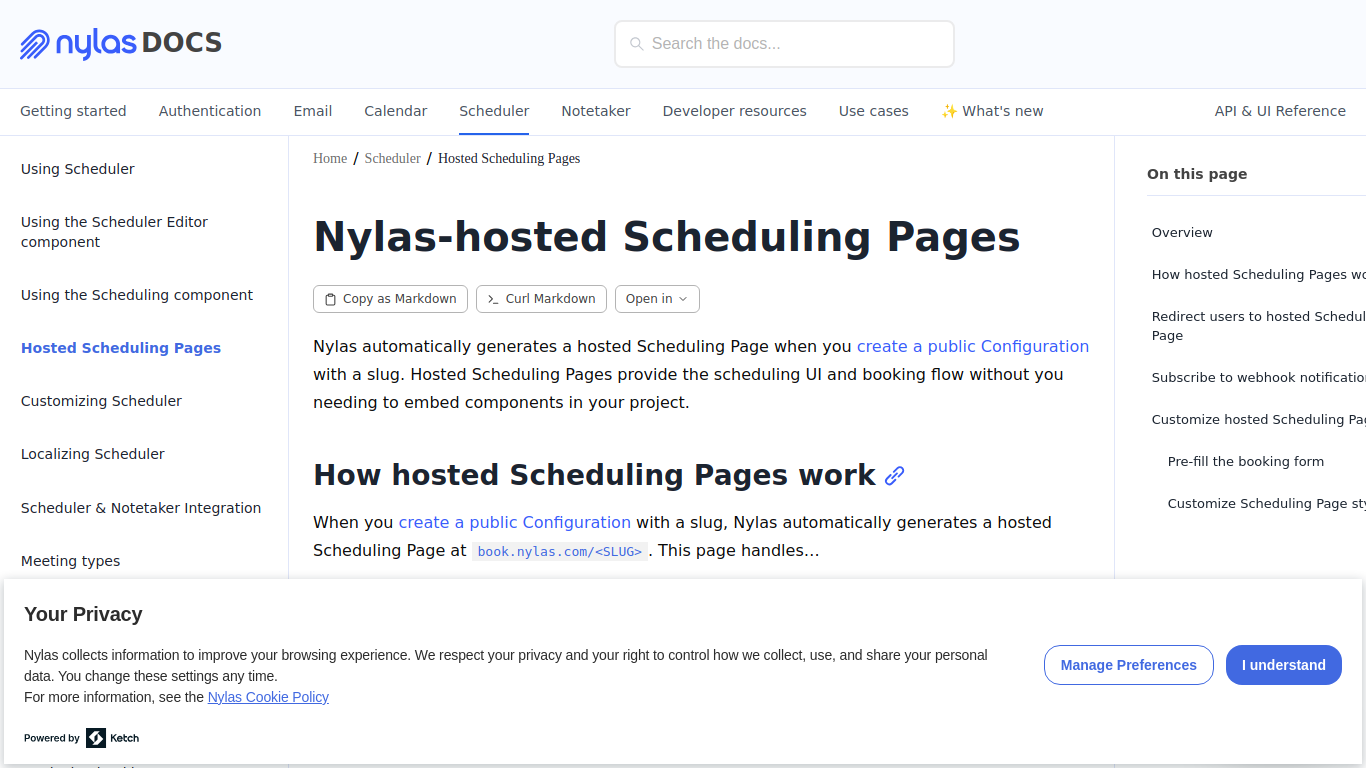Click the Nylas-hosted Scheduling Pages heading

tap(667, 237)
